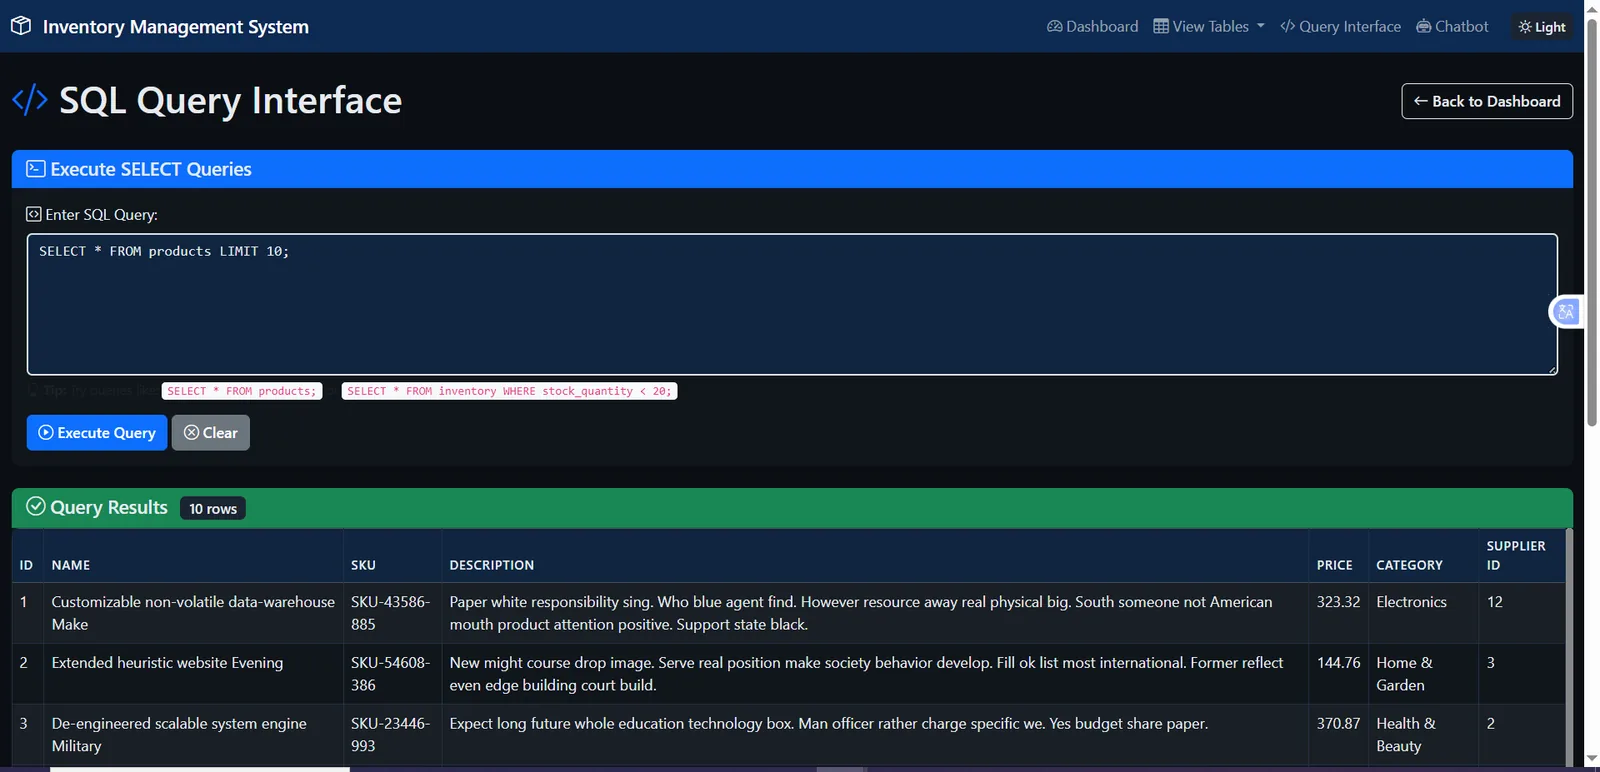Click the check-circle icon in Query Results header
Image resolution: width=1600 pixels, height=772 pixels.
[36, 507]
